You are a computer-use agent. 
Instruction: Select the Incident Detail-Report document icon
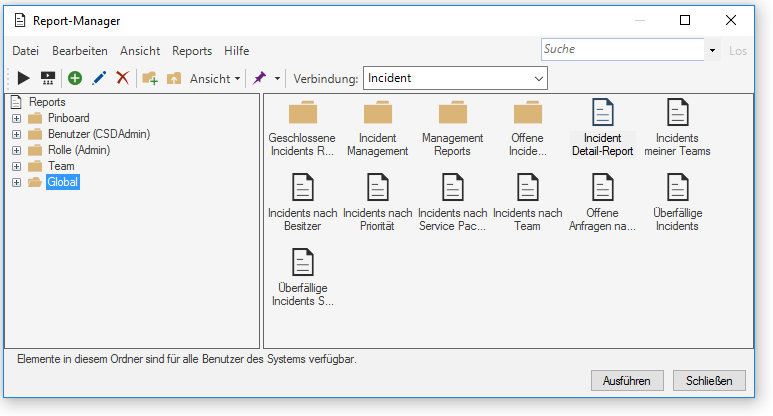click(602, 112)
